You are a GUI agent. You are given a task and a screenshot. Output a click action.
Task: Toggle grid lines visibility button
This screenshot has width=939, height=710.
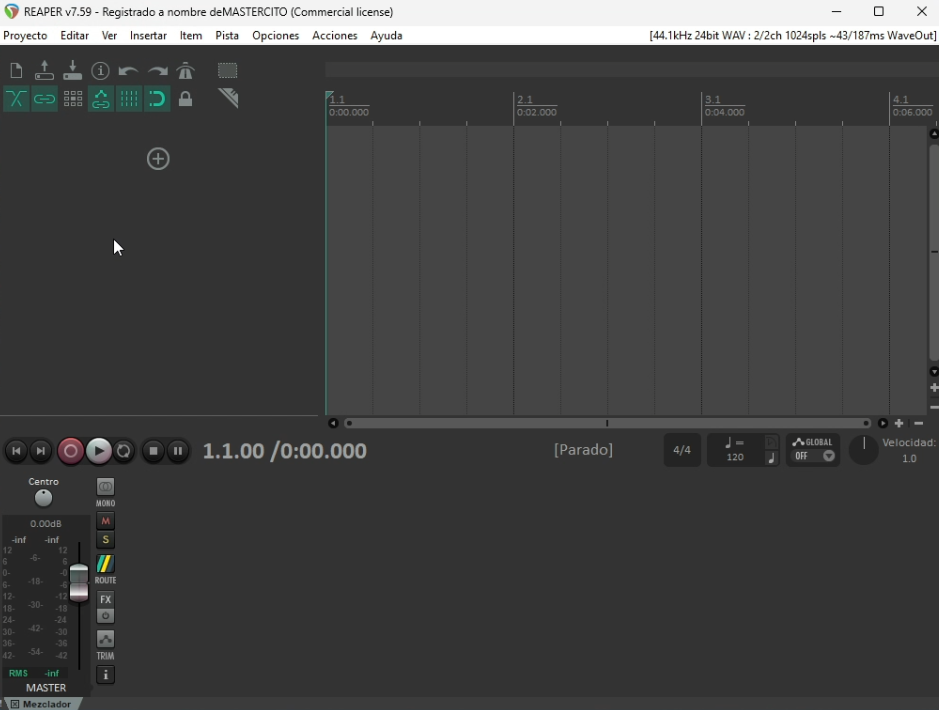click(129, 99)
